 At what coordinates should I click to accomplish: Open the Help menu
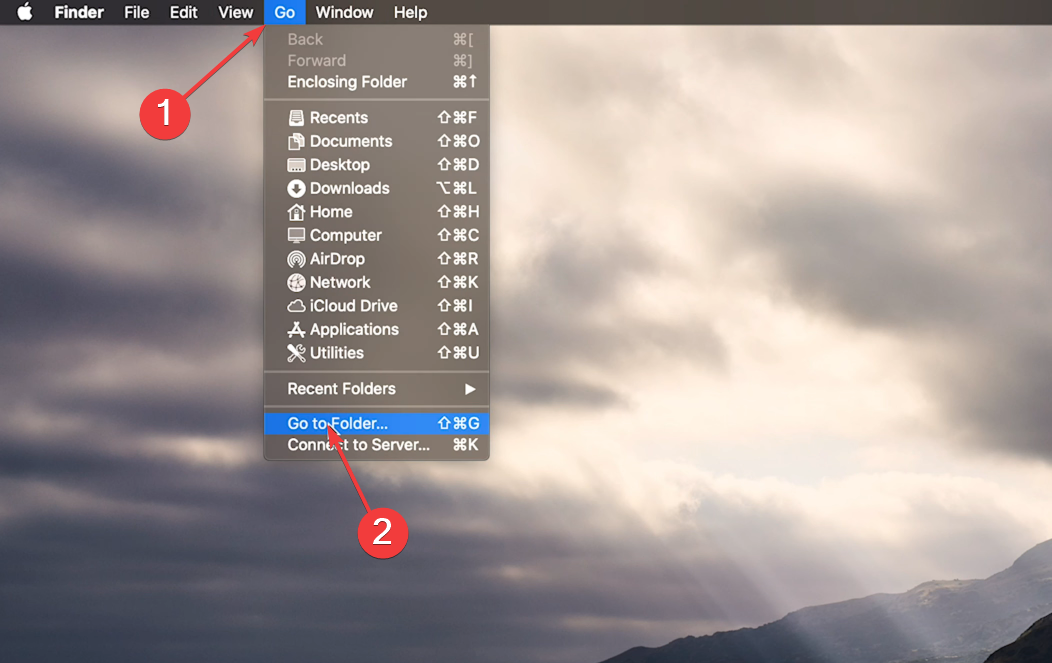pos(410,12)
